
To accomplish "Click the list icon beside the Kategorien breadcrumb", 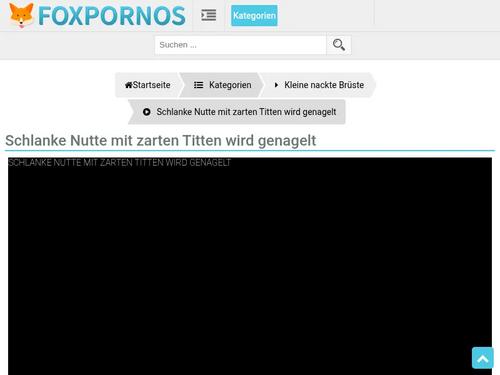I will click(x=198, y=85).
